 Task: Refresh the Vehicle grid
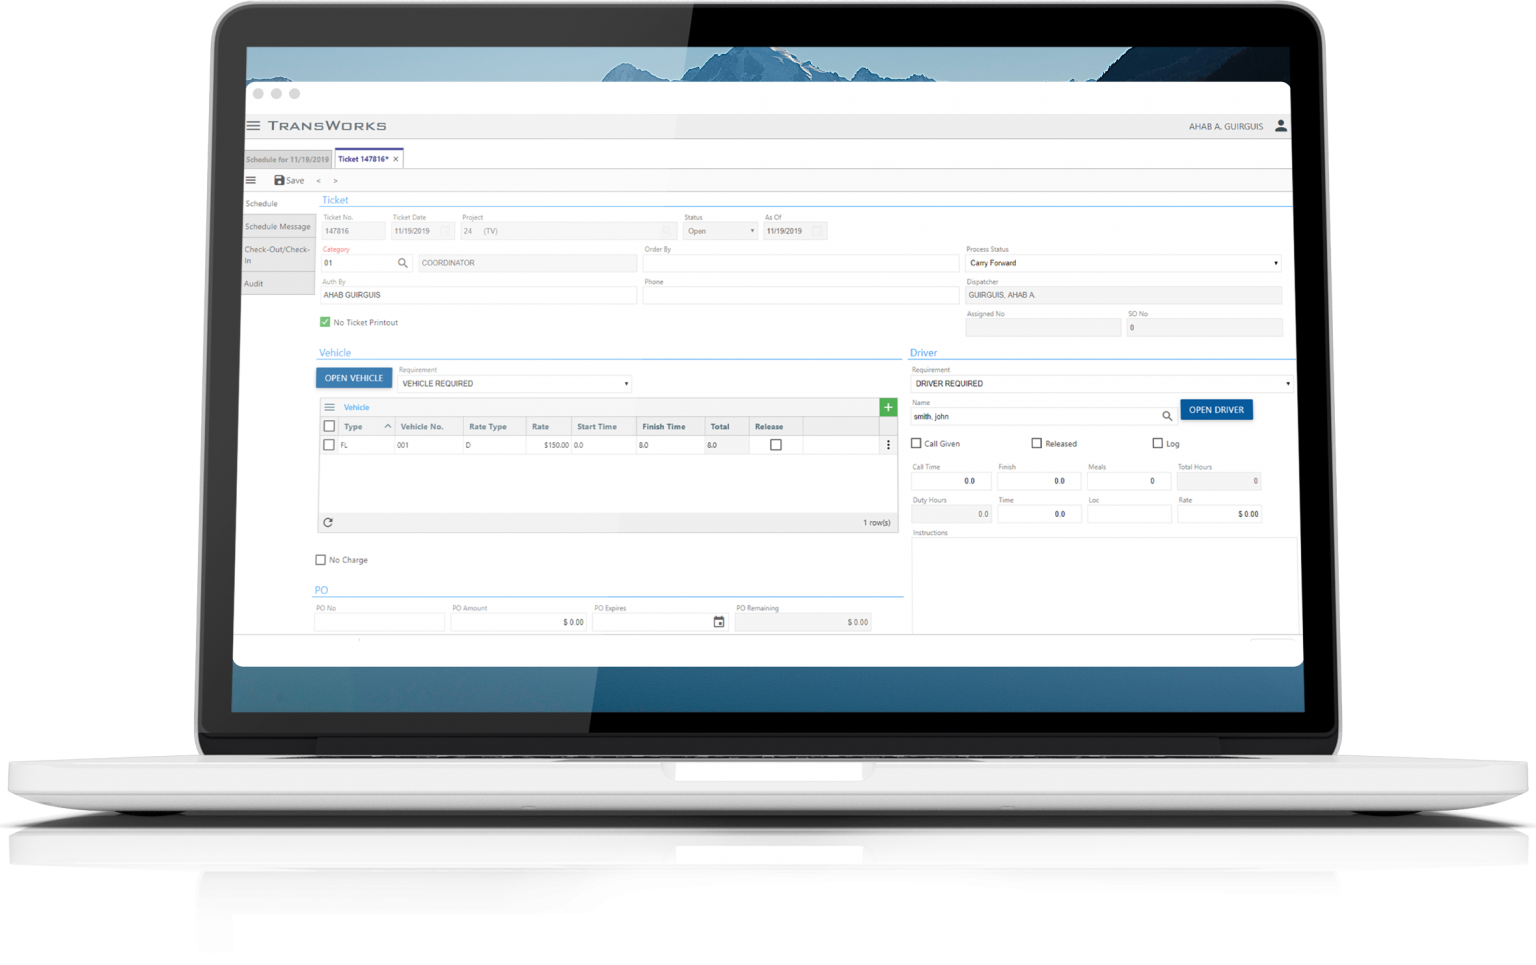coord(329,522)
